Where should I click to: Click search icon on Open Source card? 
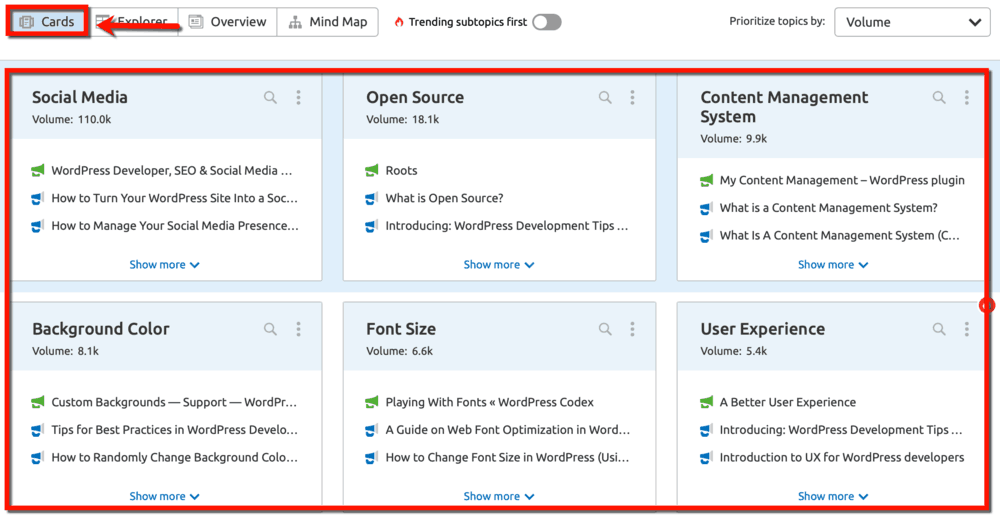coord(605,98)
